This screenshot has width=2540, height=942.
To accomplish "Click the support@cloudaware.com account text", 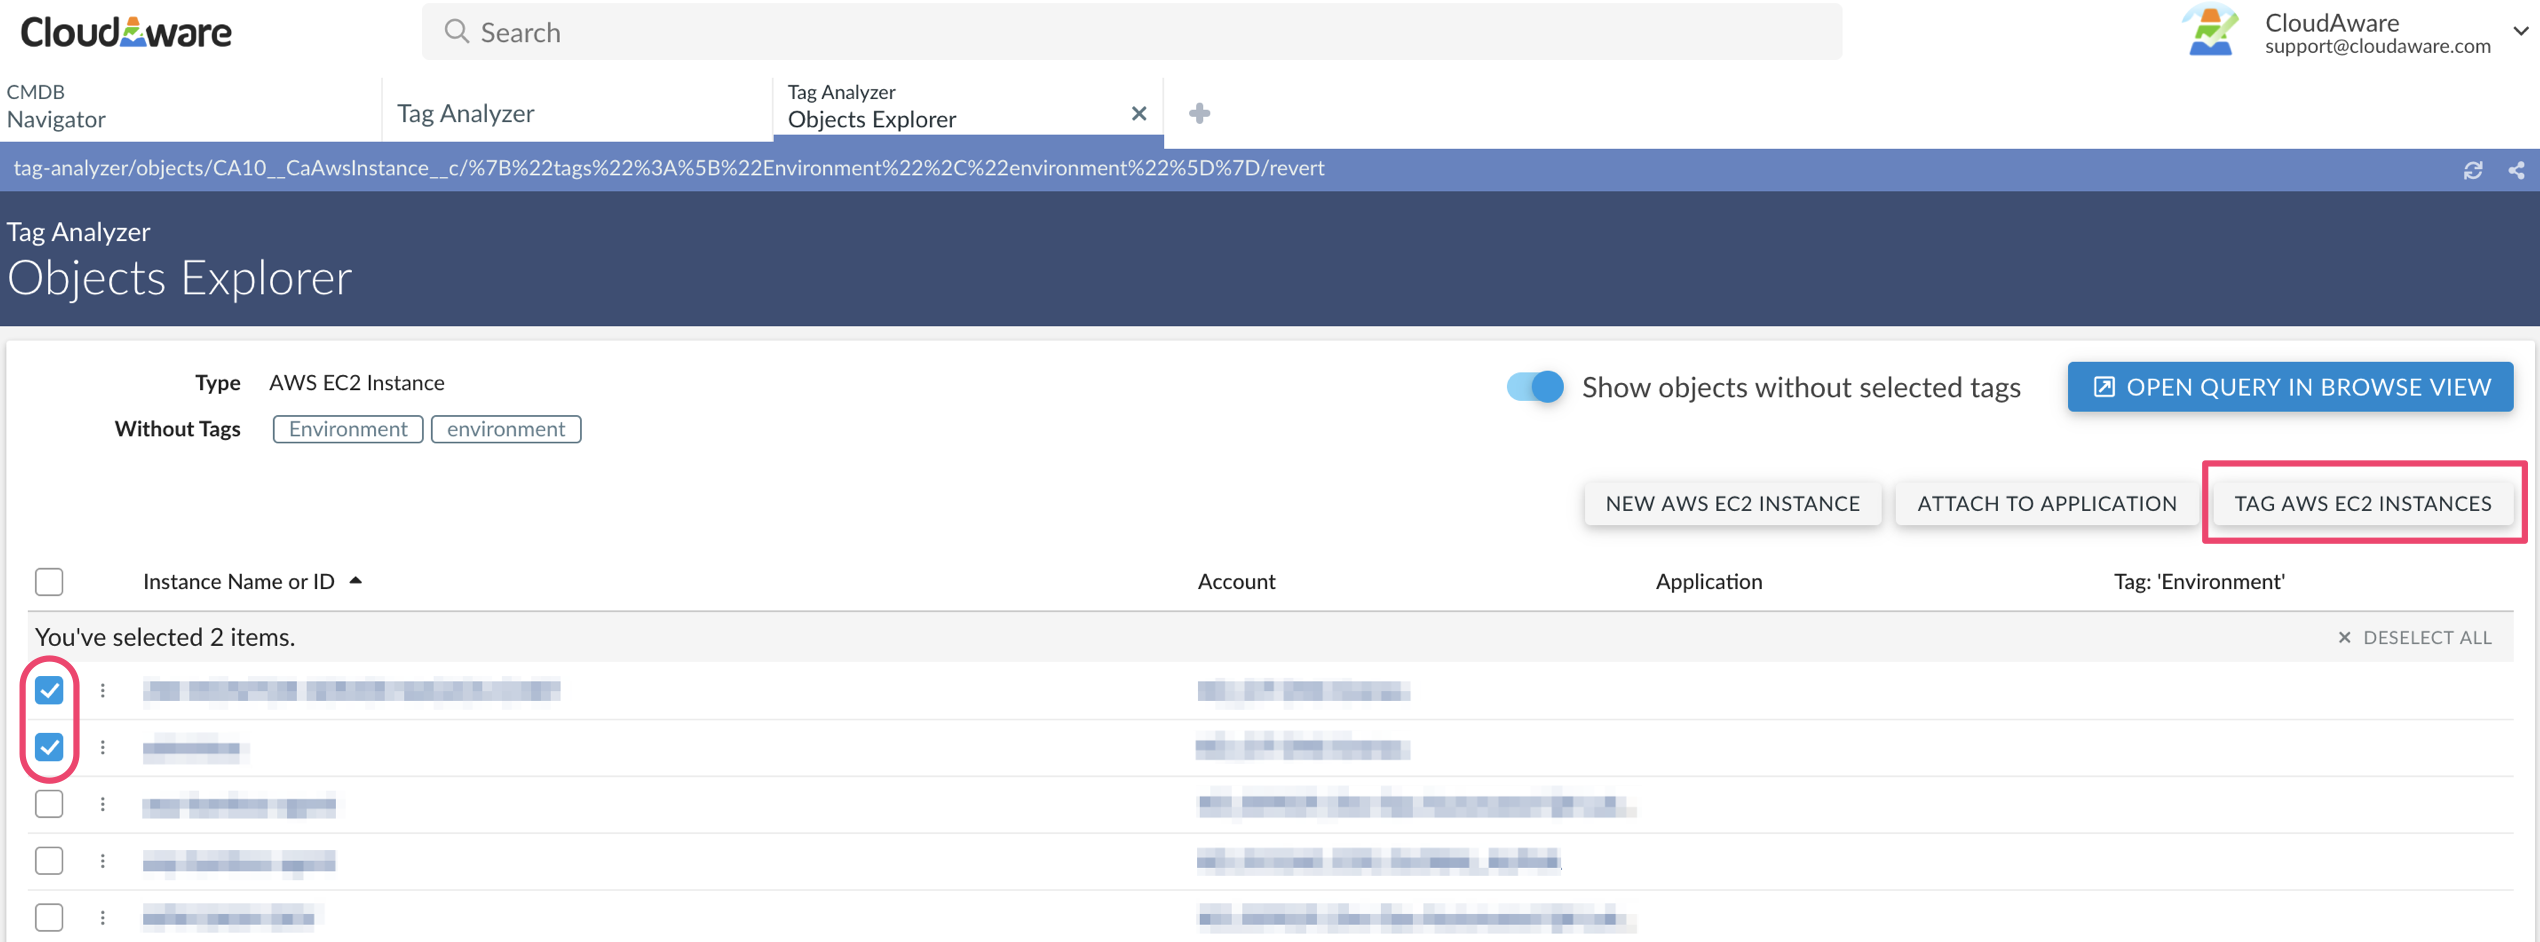I will pos(2377,46).
